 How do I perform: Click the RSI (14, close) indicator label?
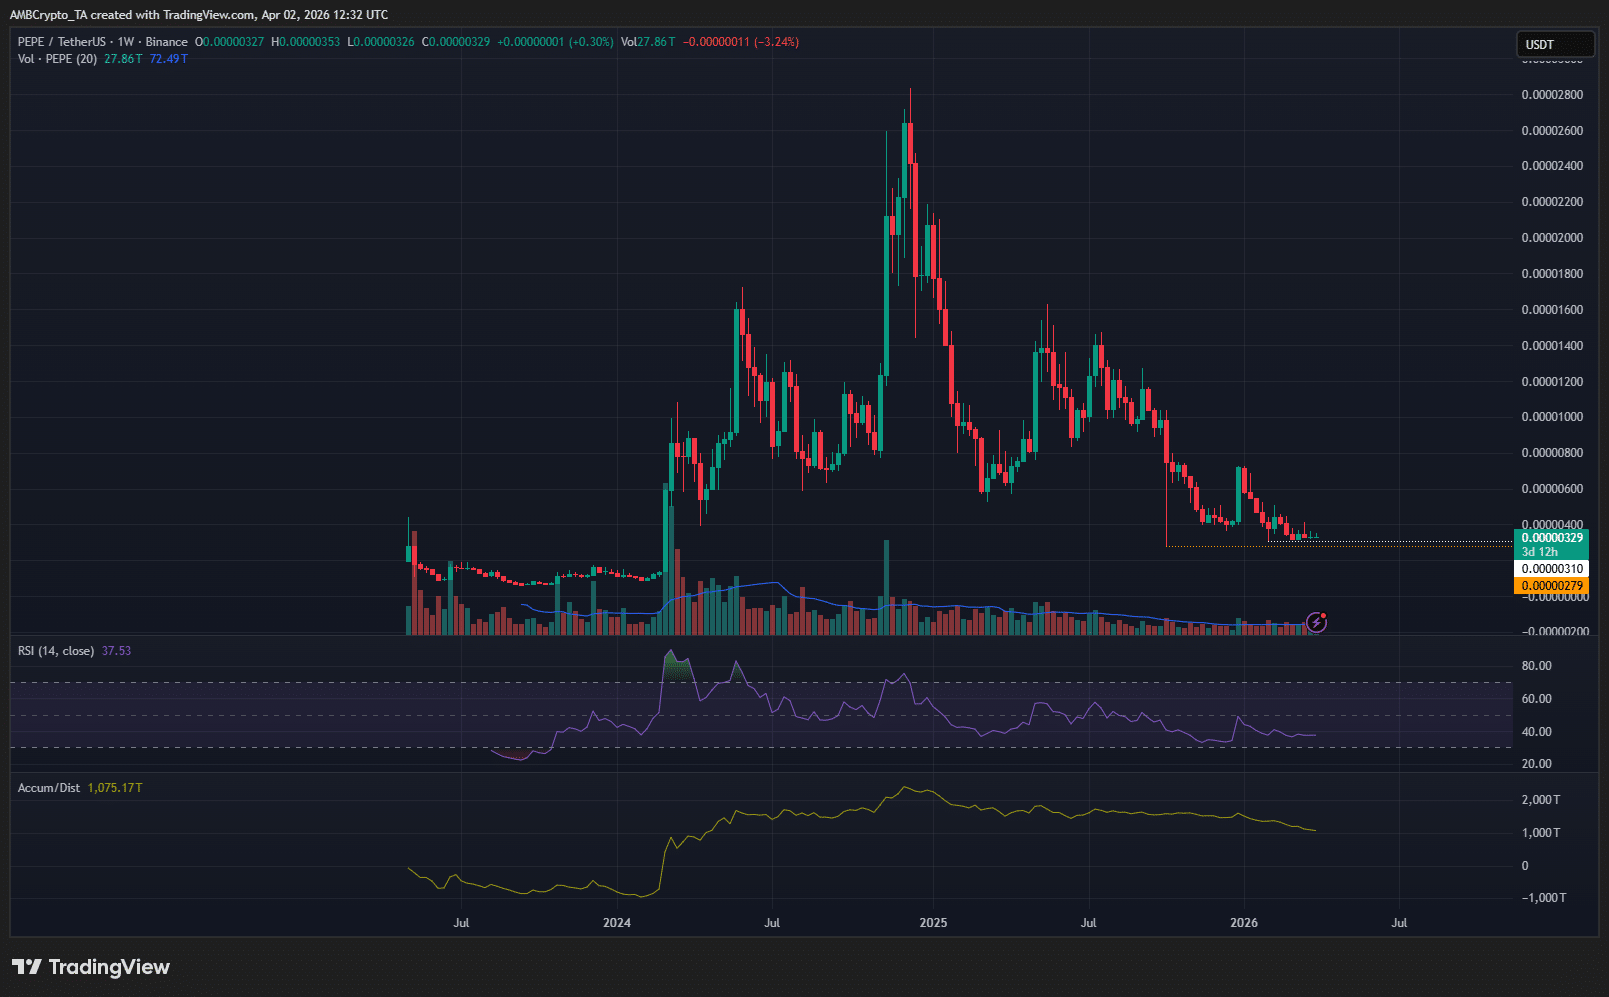click(x=56, y=651)
